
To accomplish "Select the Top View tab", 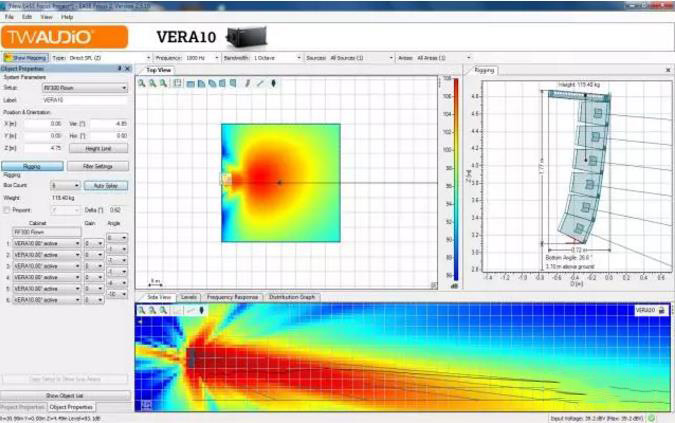I will (x=158, y=70).
